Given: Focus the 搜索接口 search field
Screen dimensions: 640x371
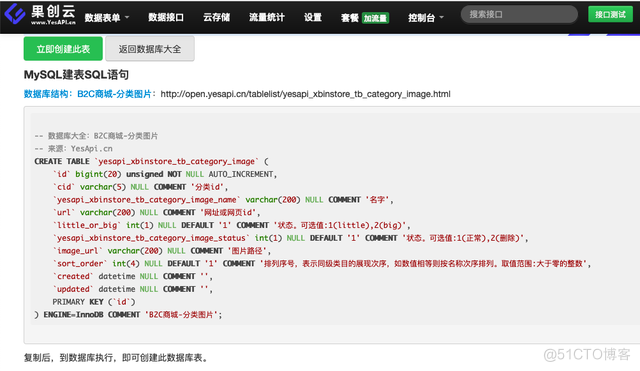Looking at the screenshot, I should point(519,15).
